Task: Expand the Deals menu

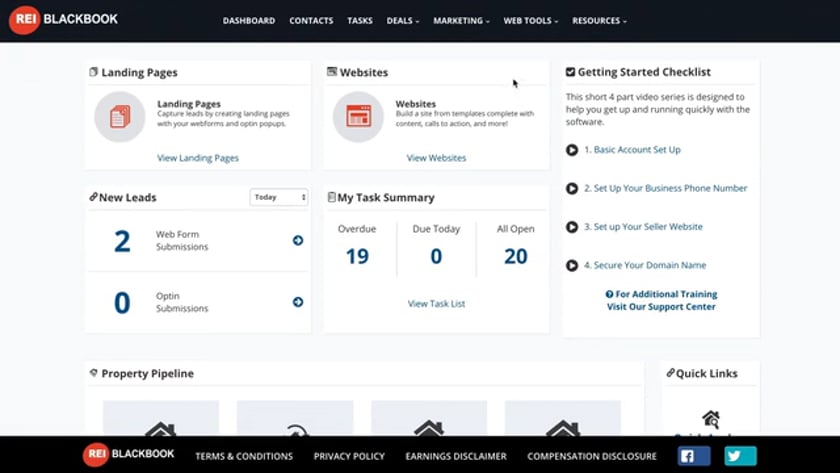Action: click(403, 21)
